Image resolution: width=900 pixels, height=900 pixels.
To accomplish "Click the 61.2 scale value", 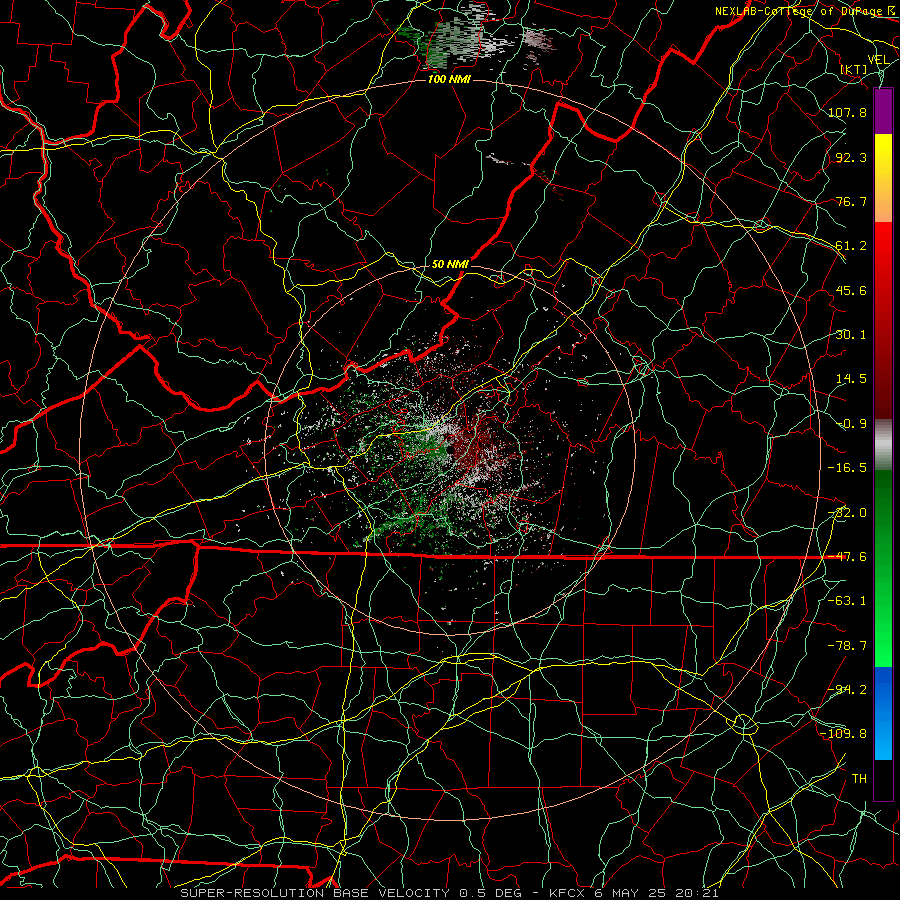I will coord(851,246).
